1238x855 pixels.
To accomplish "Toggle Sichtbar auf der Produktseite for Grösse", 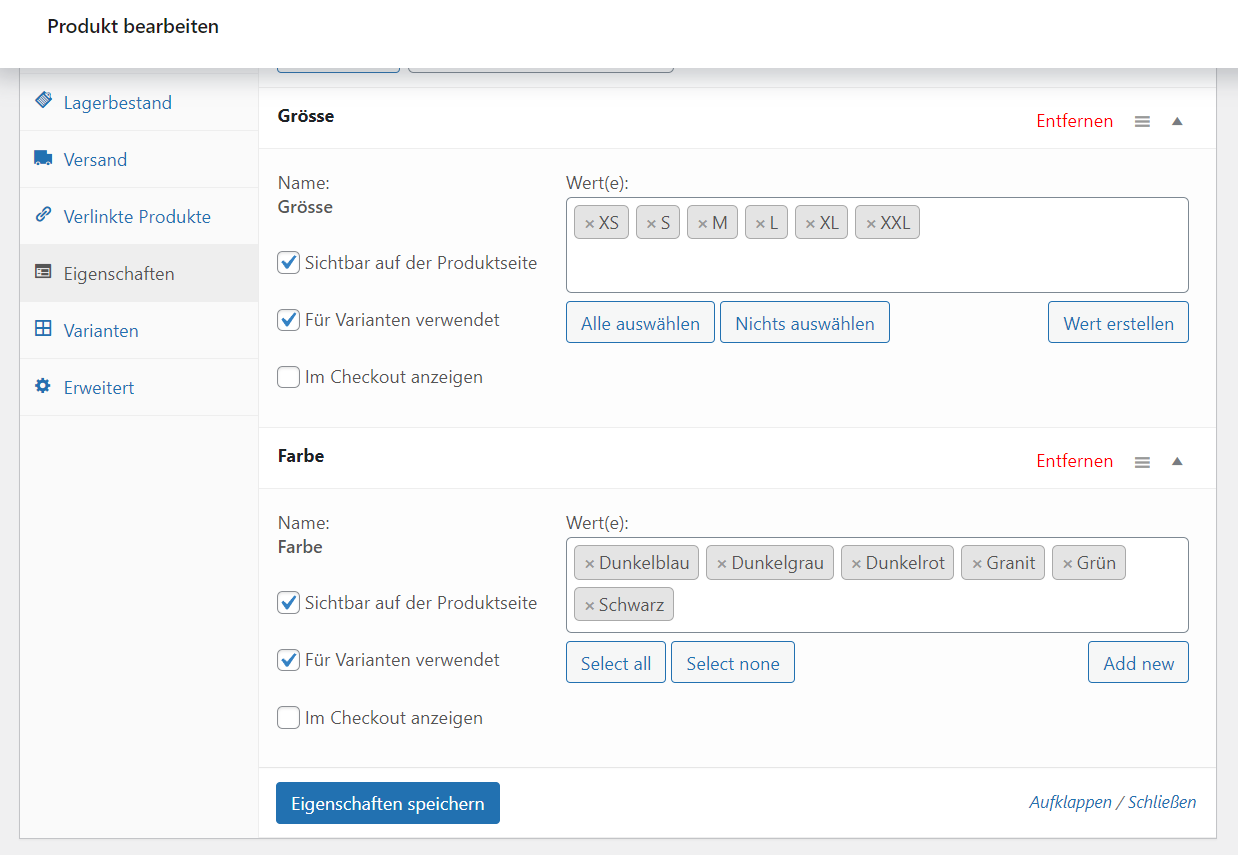I will pyautogui.click(x=288, y=263).
